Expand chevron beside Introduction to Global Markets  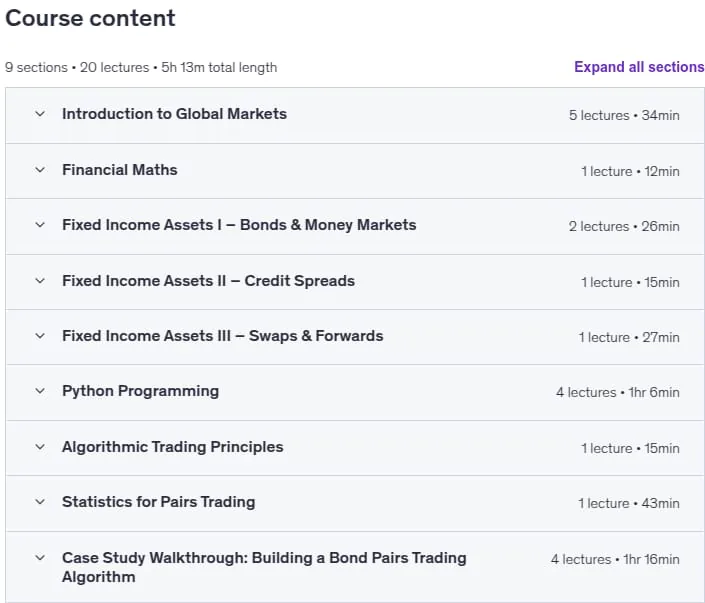[x=40, y=114]
